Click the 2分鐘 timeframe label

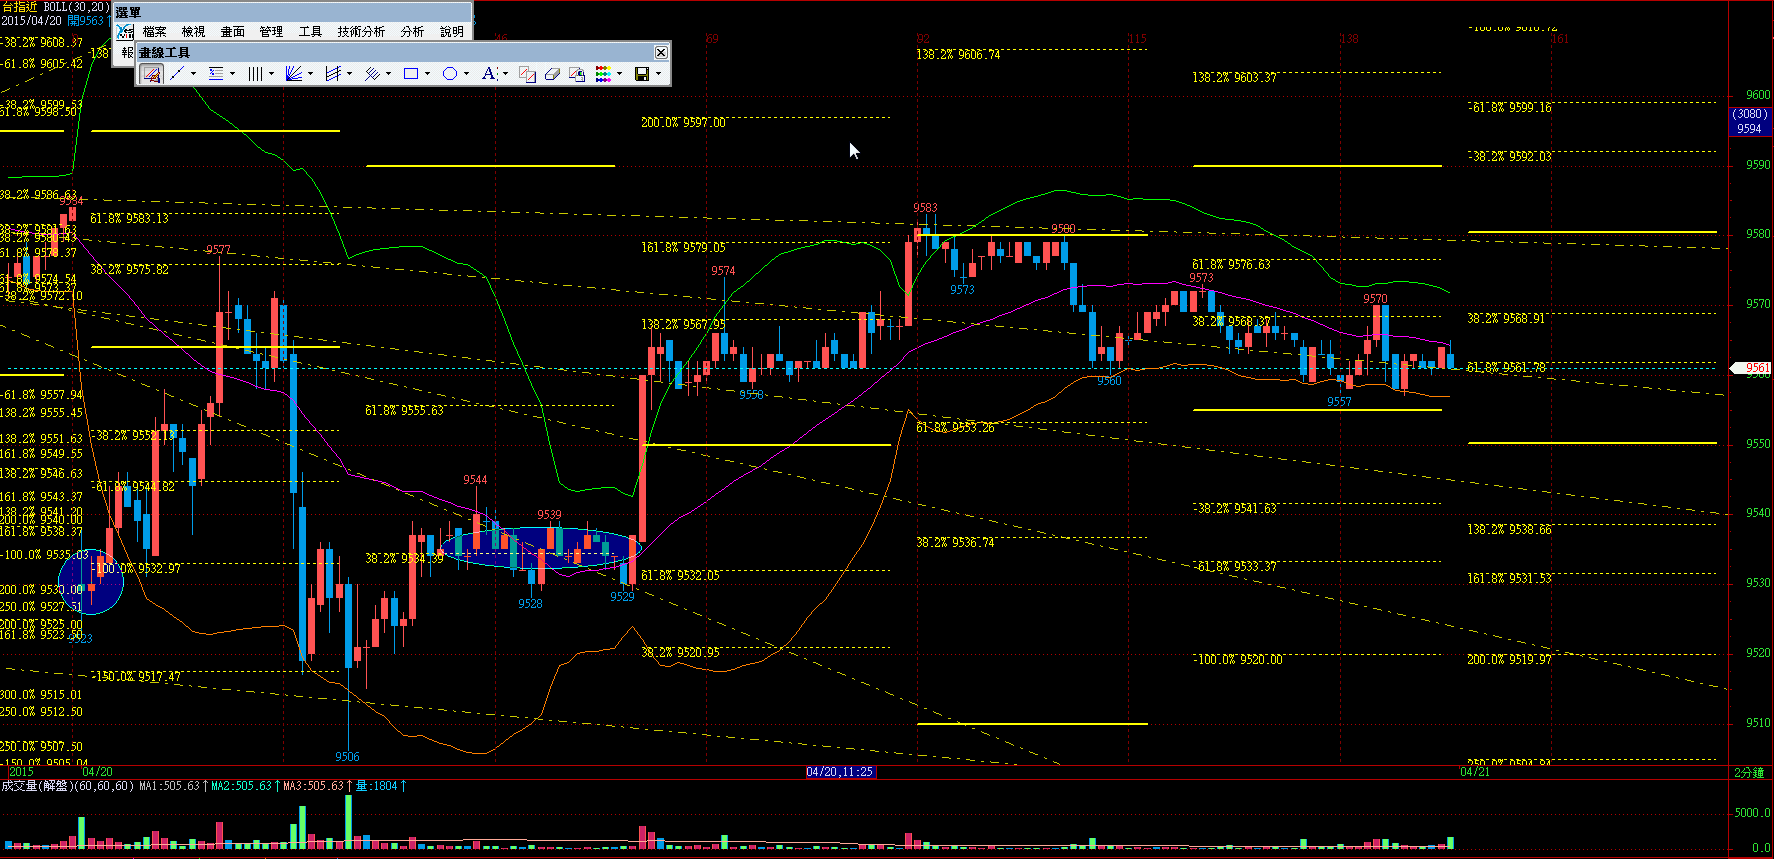coord(1749,772)
